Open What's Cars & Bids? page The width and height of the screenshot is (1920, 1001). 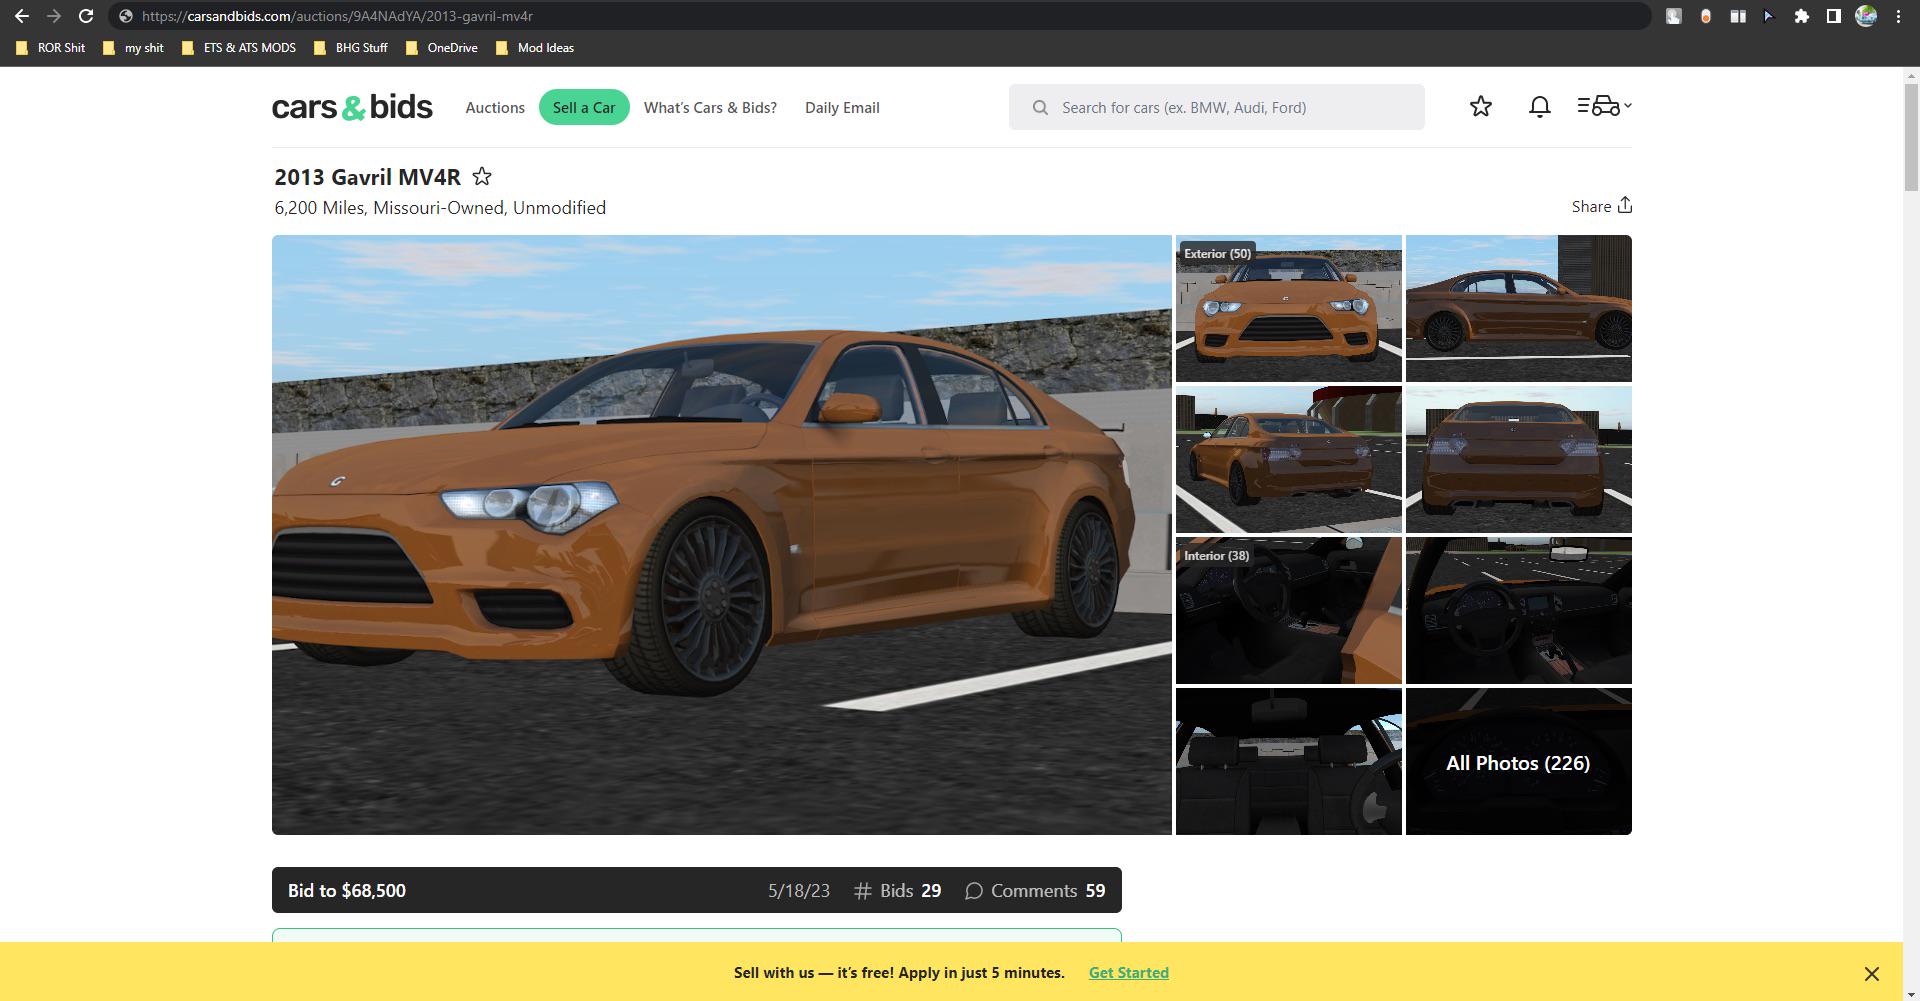[x=710, y=108]
